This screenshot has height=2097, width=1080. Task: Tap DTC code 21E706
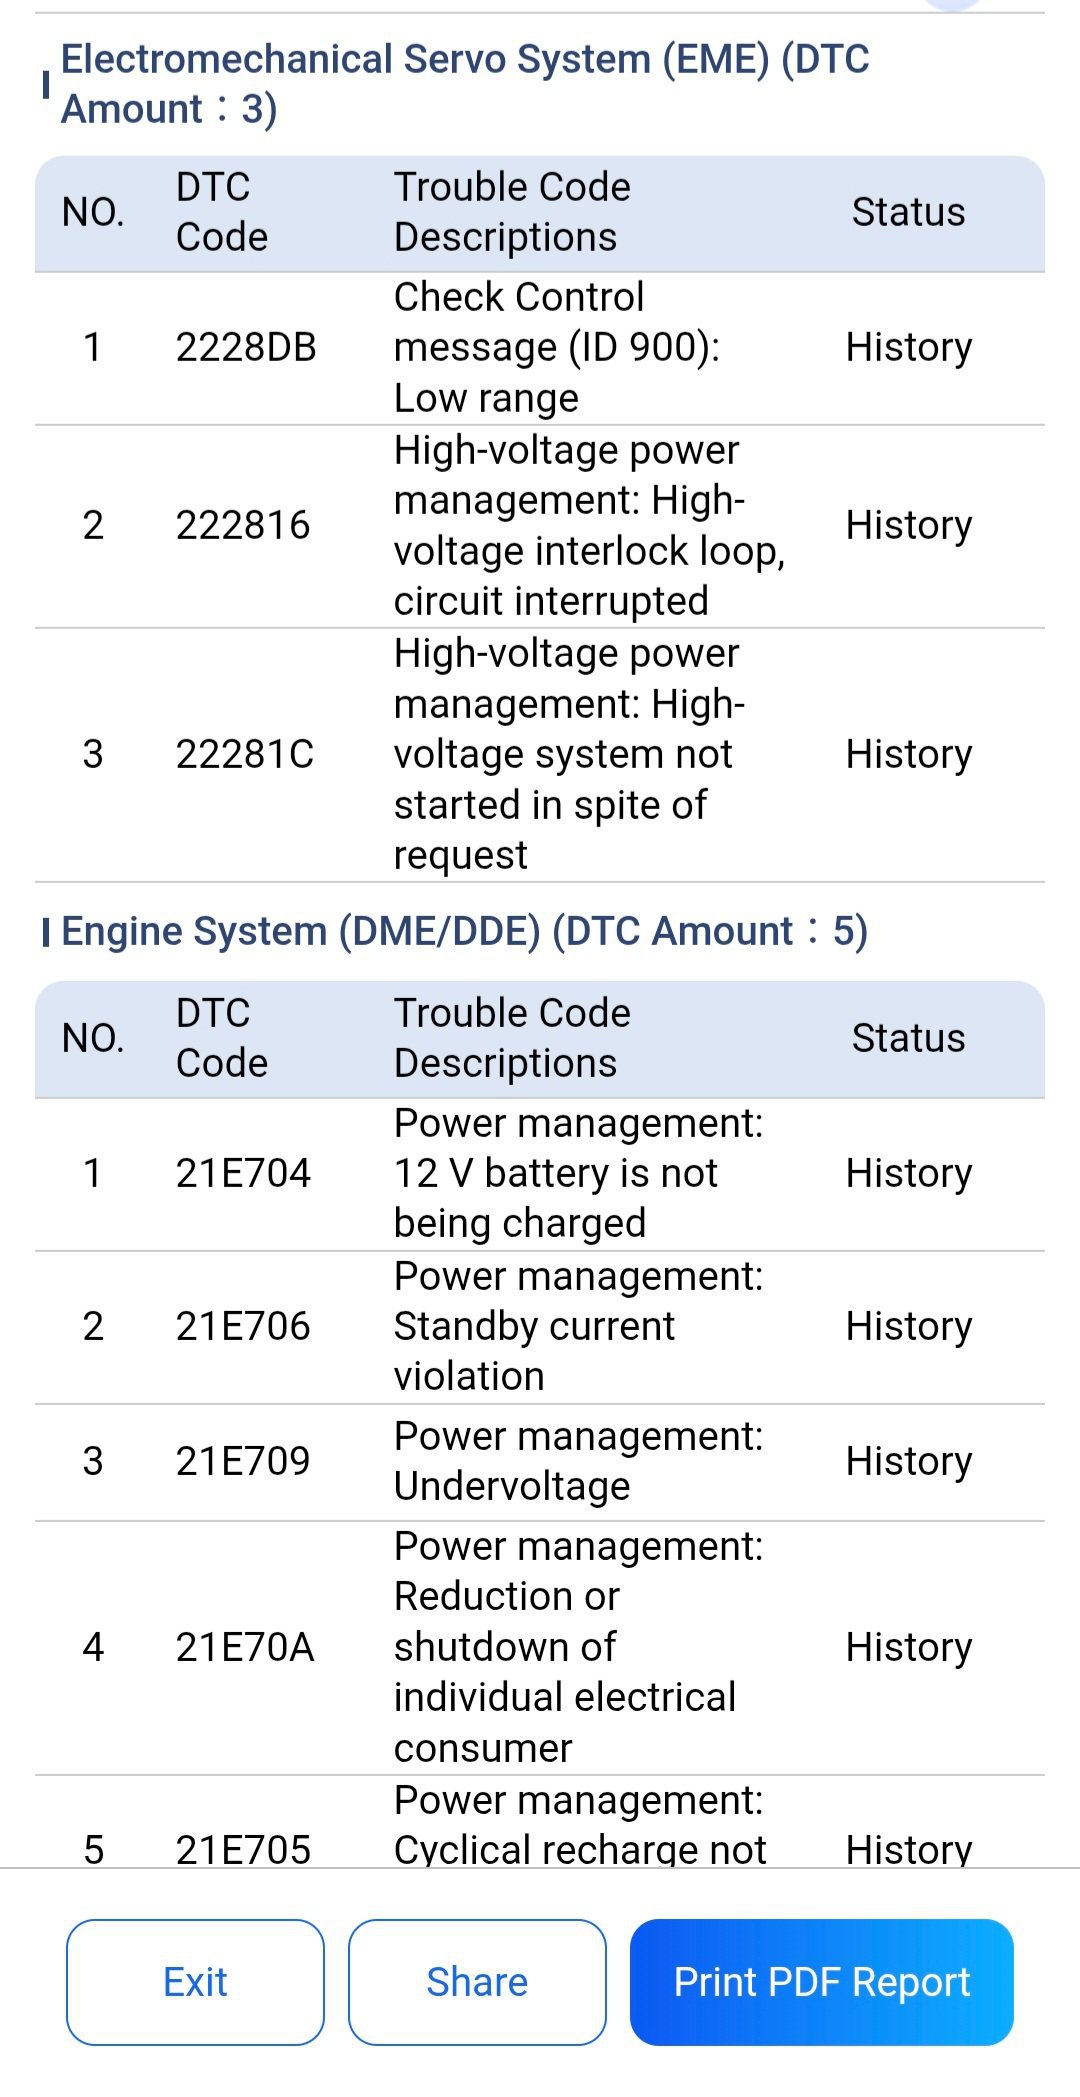click(243, 1326)
